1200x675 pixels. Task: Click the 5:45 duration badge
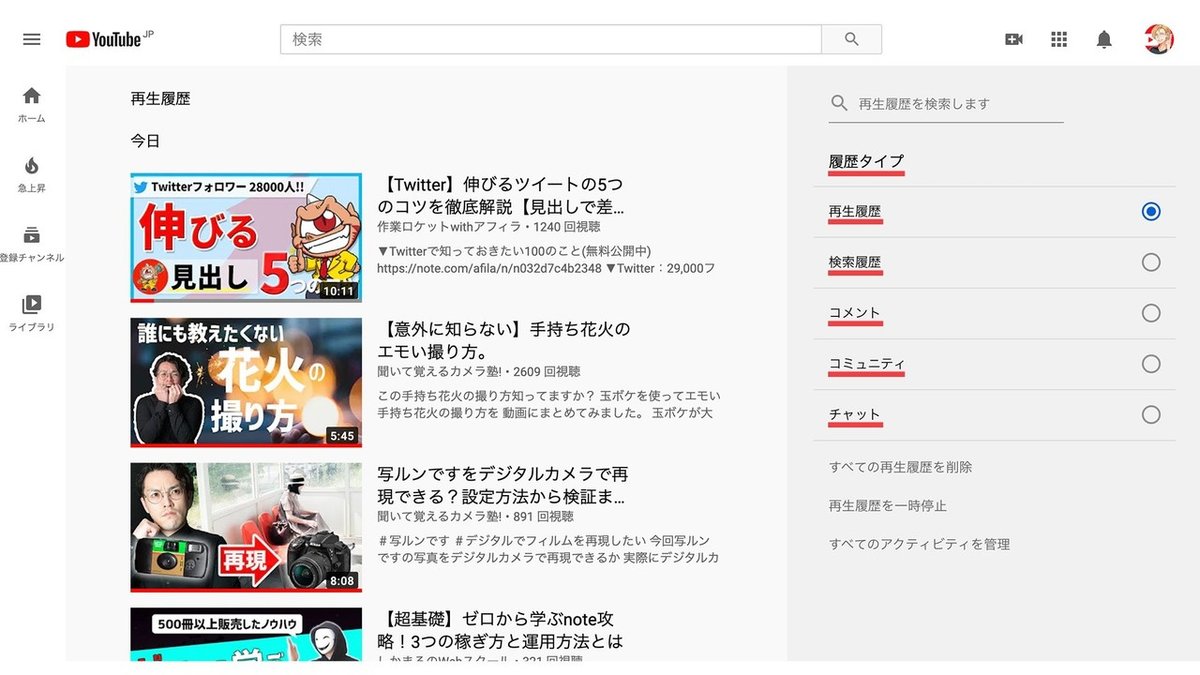(x=342, y=436)
